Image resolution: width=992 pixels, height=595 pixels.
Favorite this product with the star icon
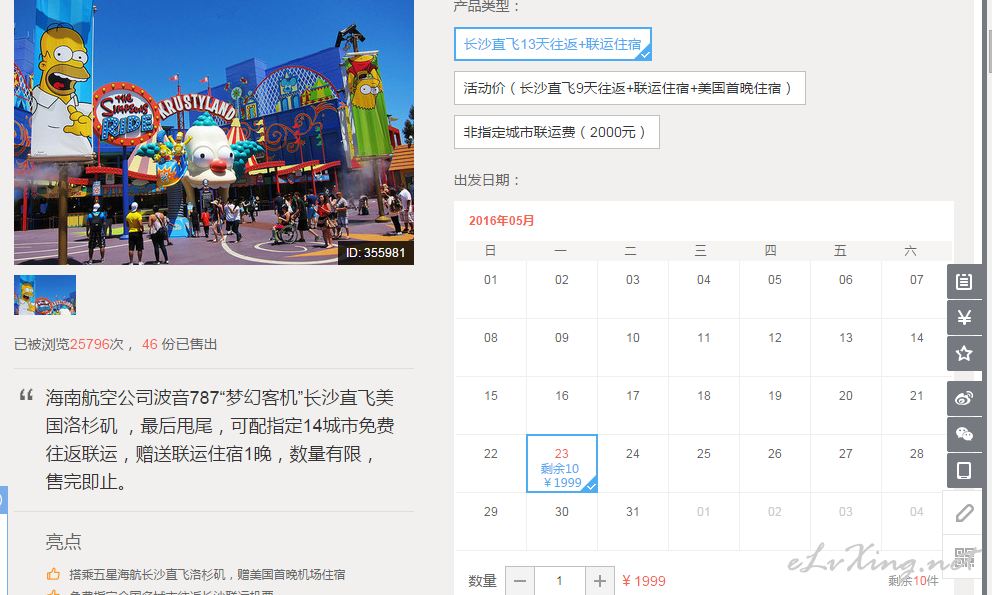[x=964, y=353]
